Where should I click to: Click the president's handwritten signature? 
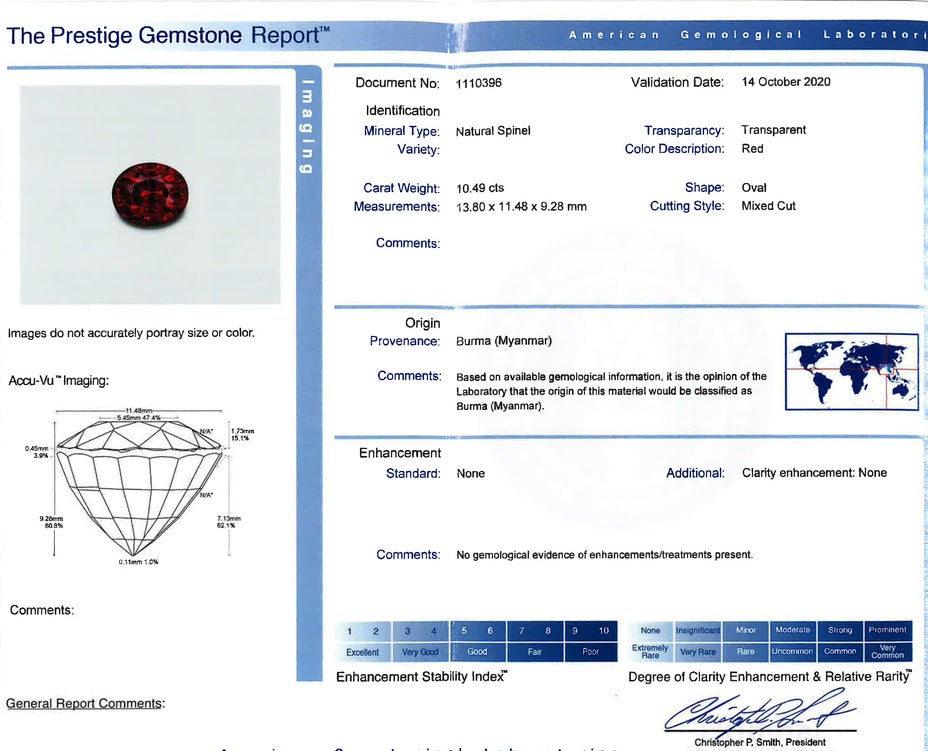tap(758, 714)
